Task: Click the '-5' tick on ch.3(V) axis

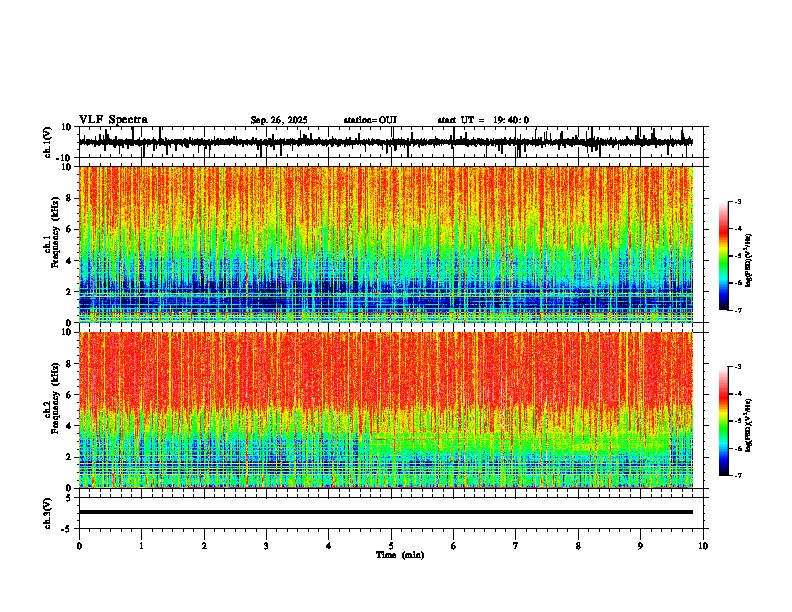Action: (68, 529)
